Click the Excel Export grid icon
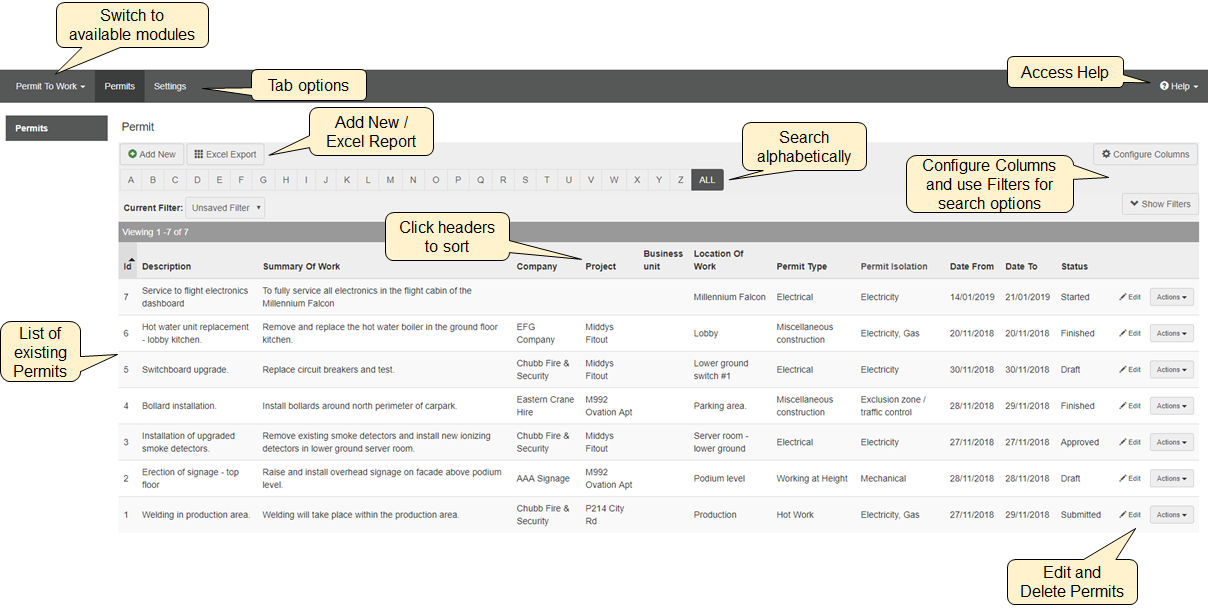The image size is (1208, 610). [x=198, y=155]
